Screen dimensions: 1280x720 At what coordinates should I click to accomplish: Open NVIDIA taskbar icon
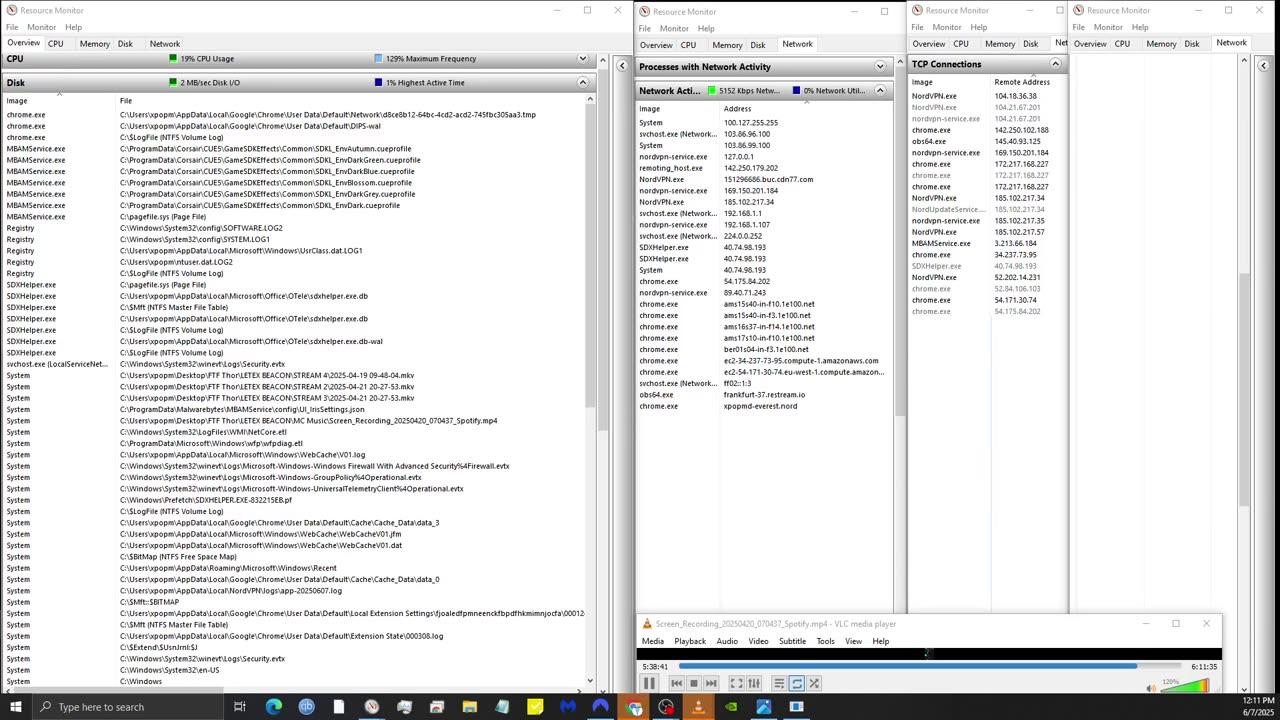tap(731, 707)
